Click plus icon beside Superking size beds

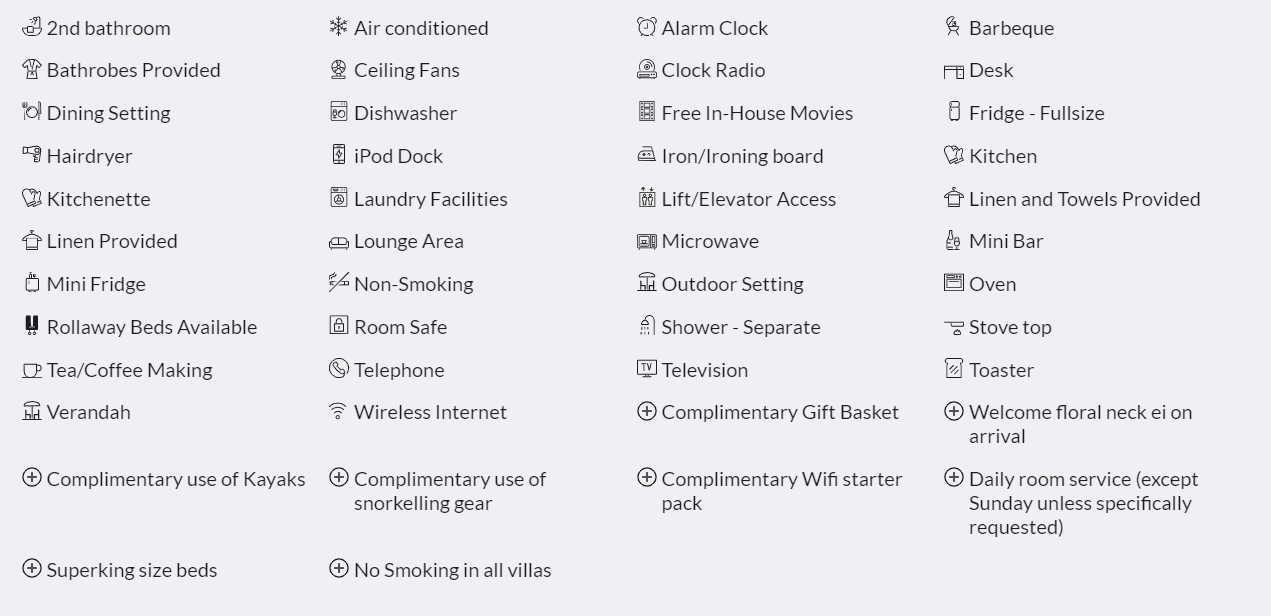32,568
